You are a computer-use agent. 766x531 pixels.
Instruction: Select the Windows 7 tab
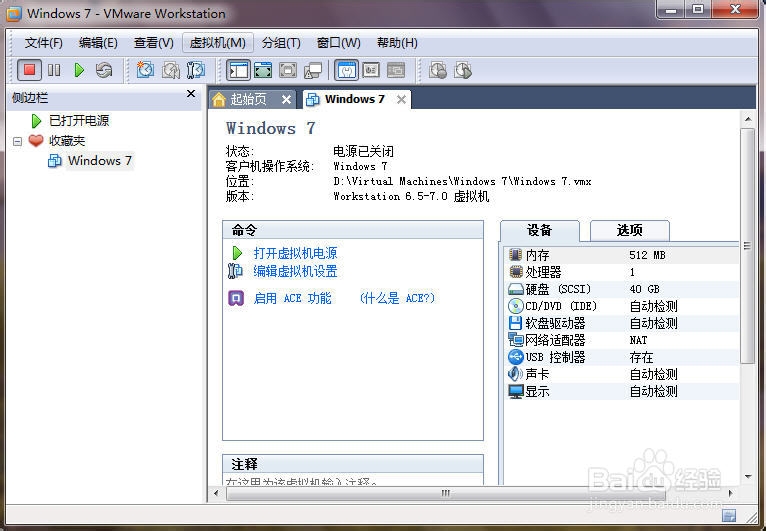coord(355,99)
